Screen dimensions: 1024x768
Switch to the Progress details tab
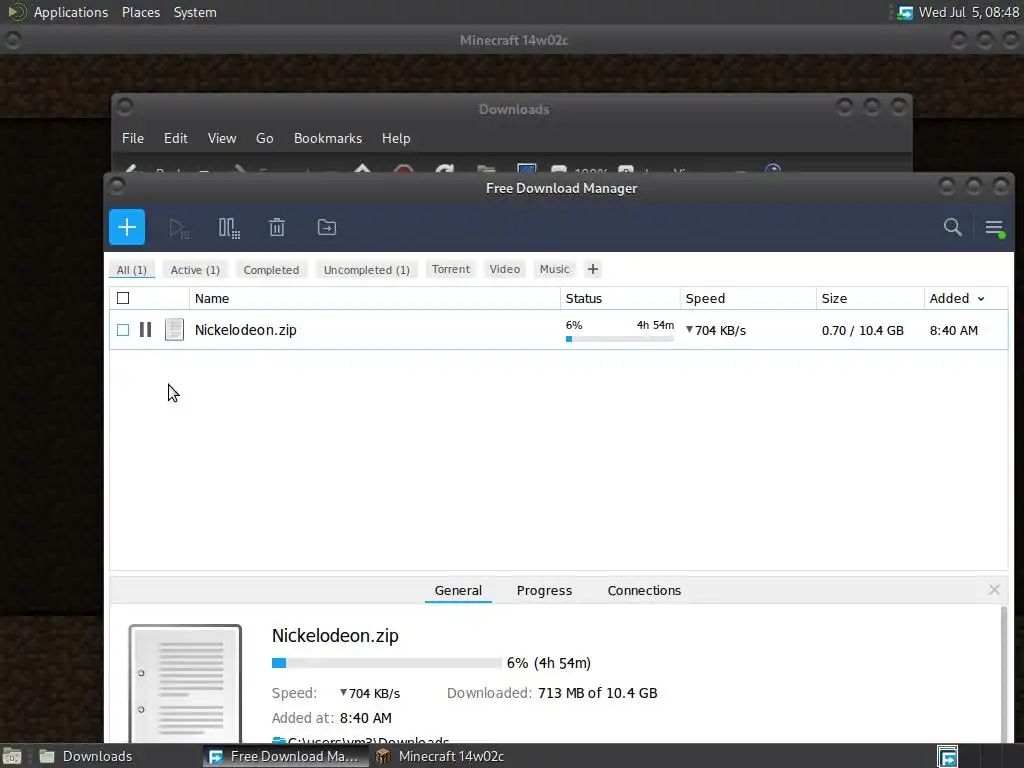tap(544, 590)
